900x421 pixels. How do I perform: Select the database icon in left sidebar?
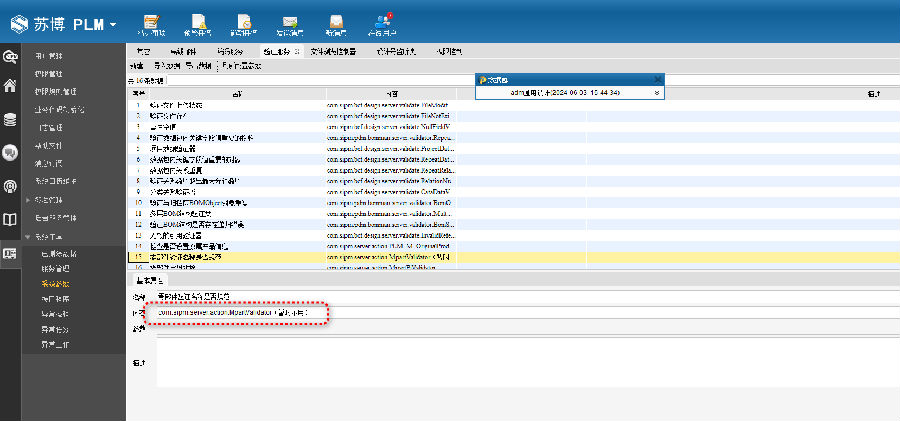10,120
